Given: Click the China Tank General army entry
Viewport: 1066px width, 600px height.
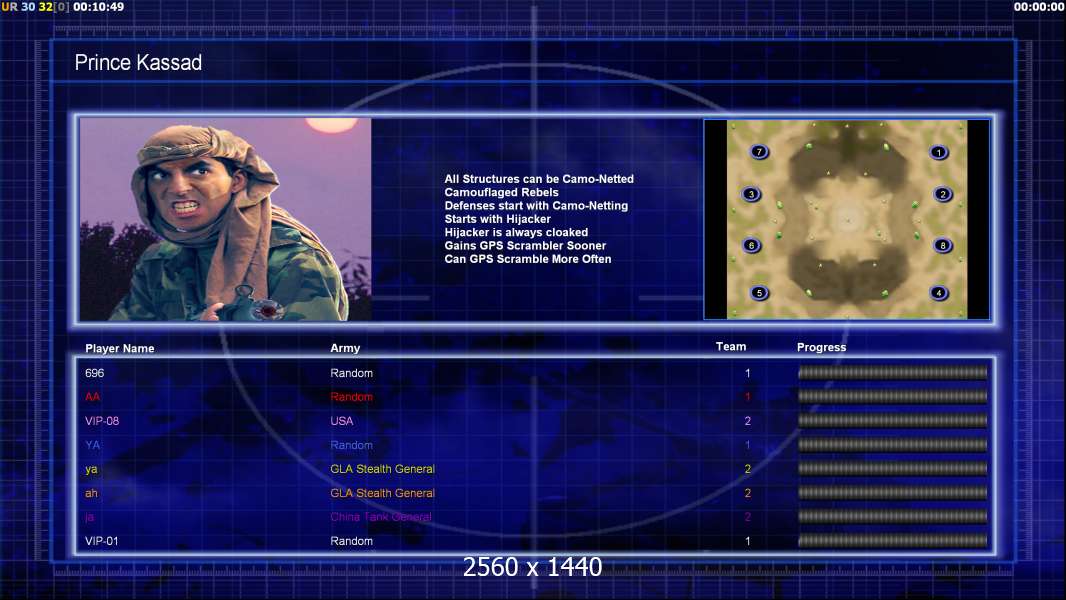Looking at the screenshot, I should 381,517.
